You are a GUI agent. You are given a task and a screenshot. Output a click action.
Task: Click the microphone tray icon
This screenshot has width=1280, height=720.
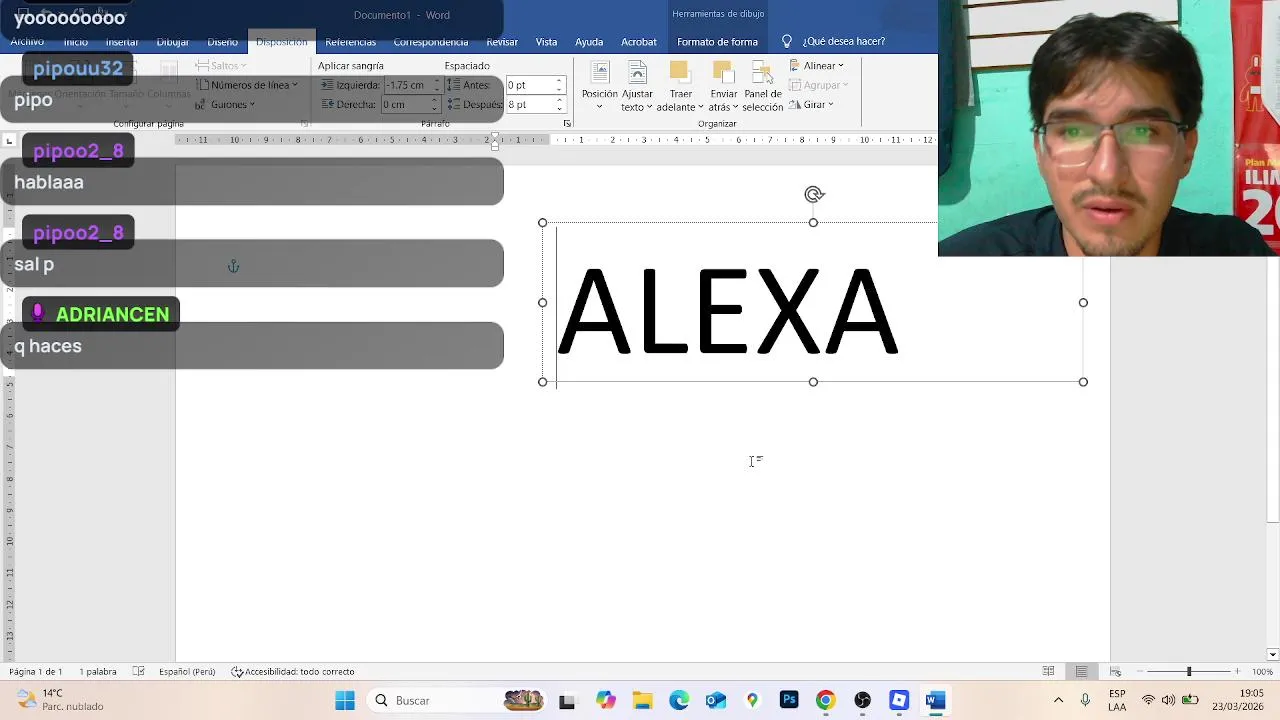pos(1085,700)
